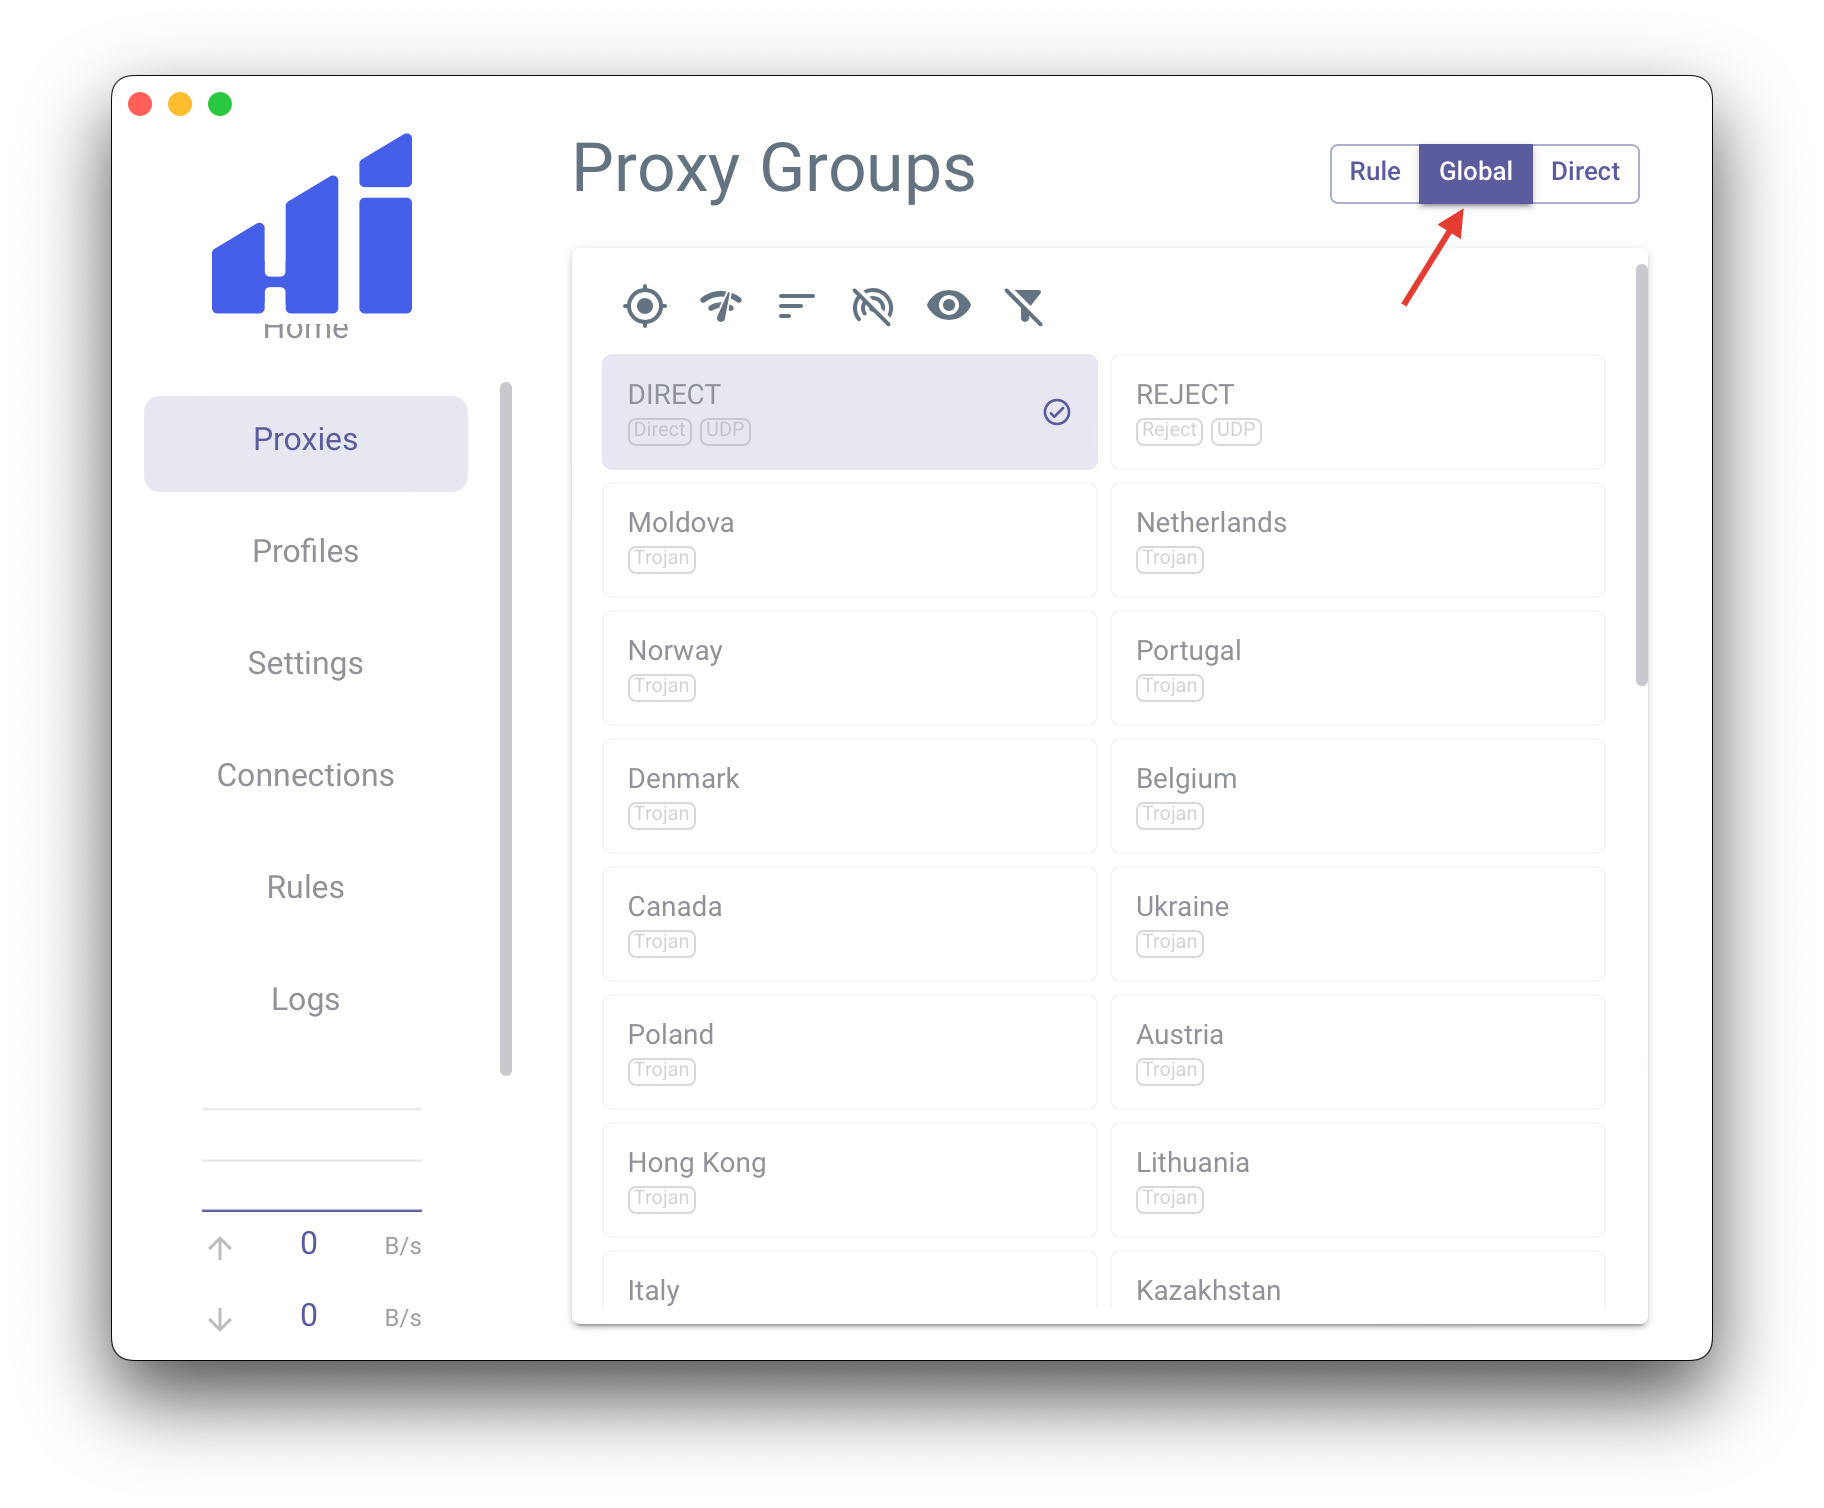This screenshot has height=1508, width=1824.
Task: Select the REJECT proxy option
Action: (x=1357, y=412)
